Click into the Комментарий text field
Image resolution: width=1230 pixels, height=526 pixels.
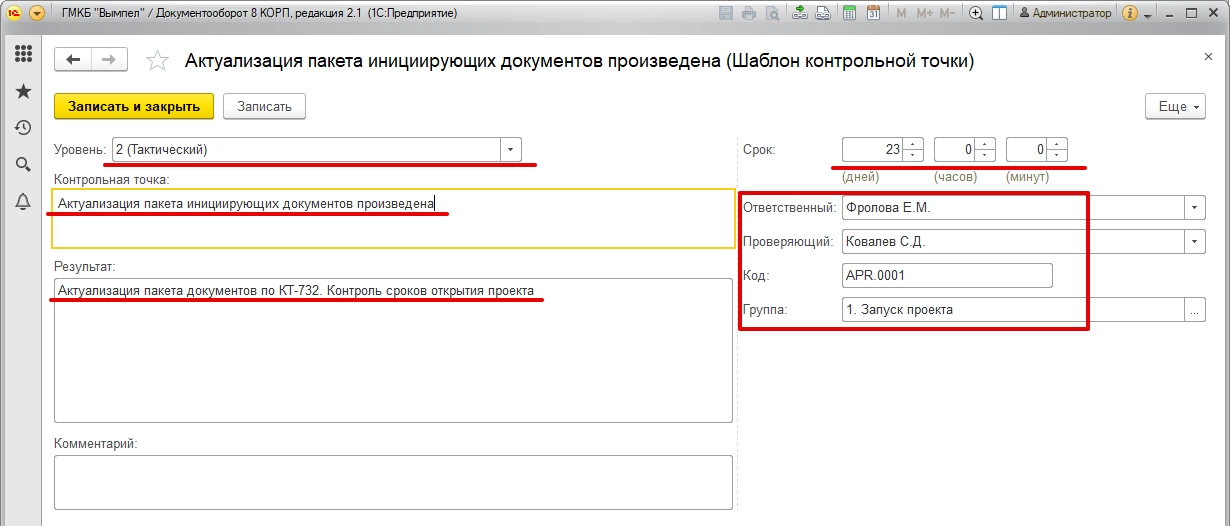(x=393, y=483)
